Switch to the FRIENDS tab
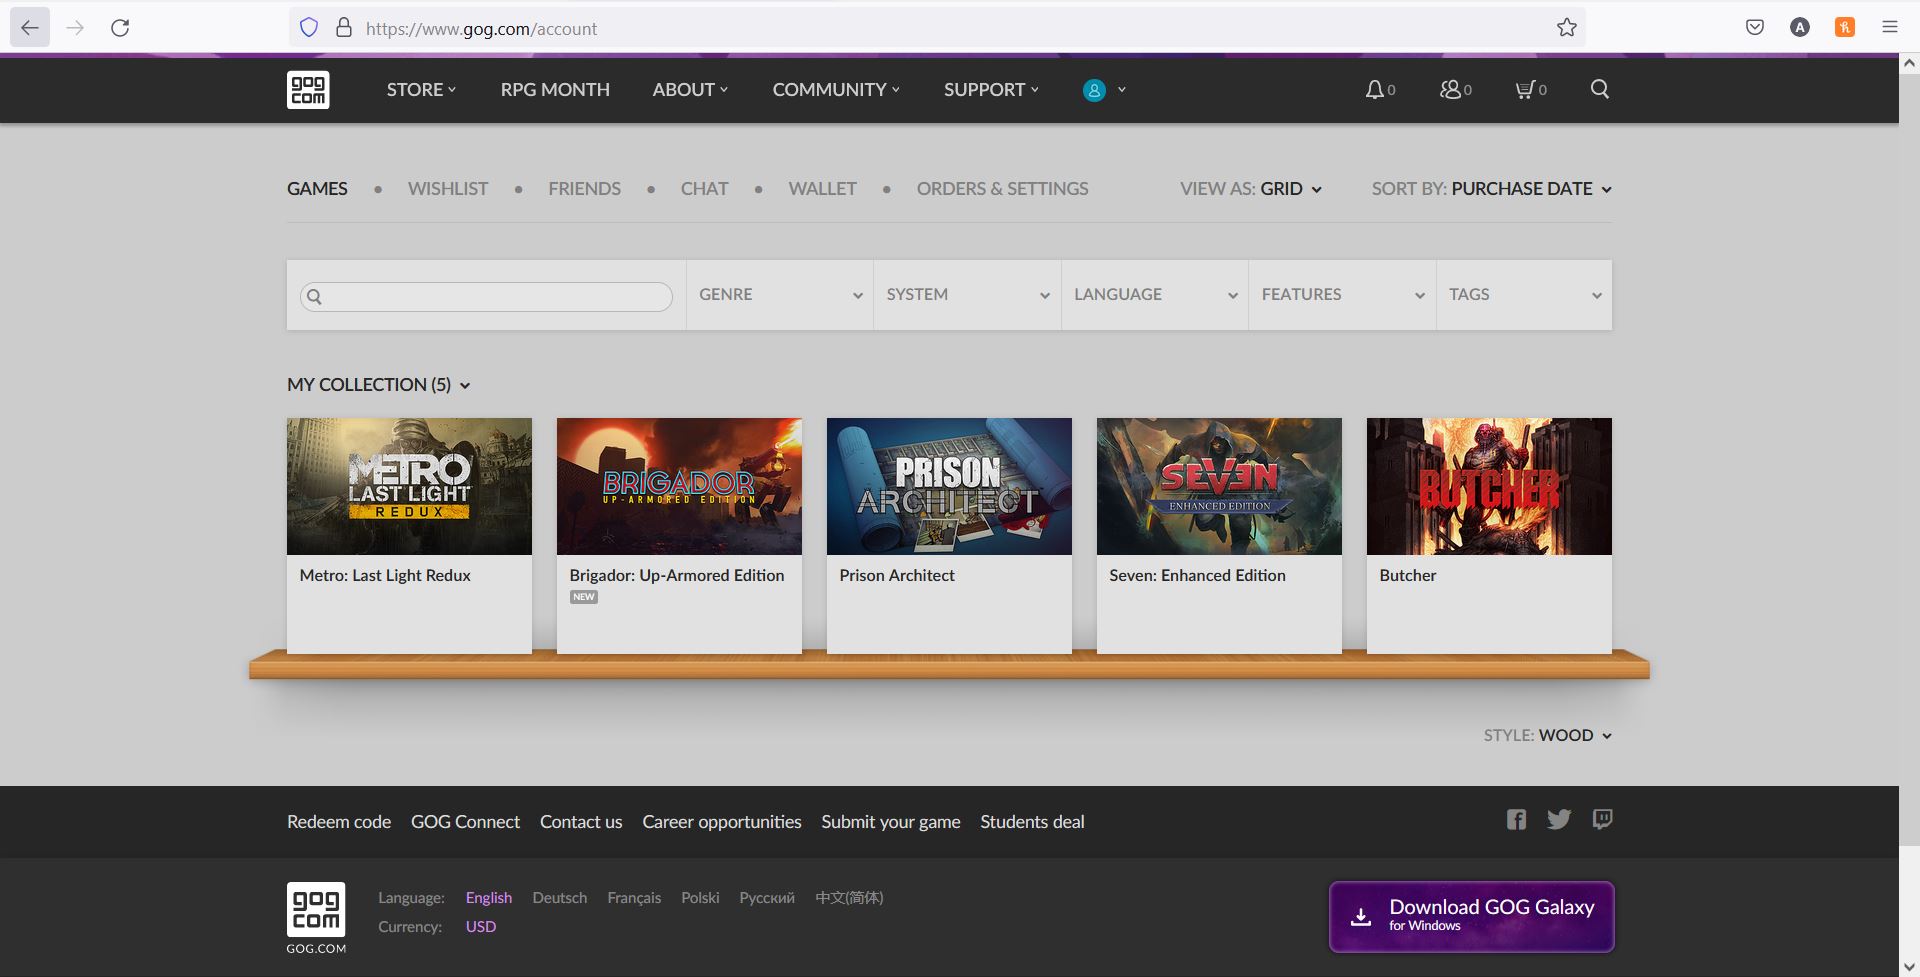The width and height of the screenshot is (1920, 977). [584, 189]
